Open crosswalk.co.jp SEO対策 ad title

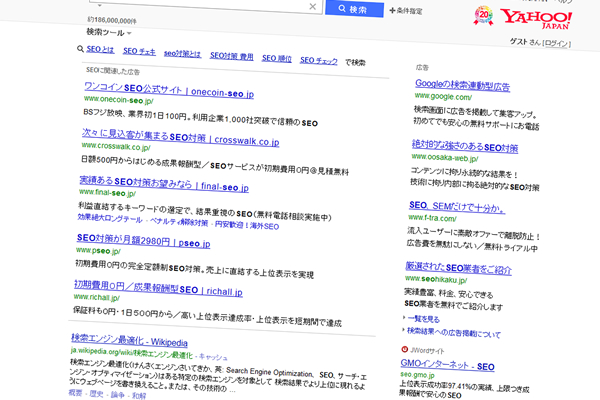(x=180, y=137)
